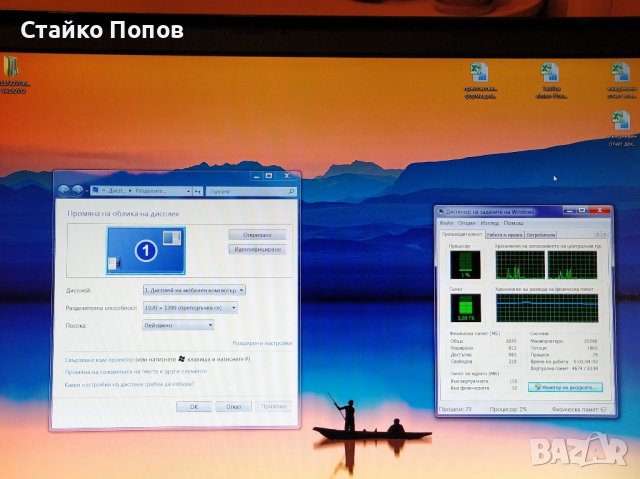Minimize the display settings window
This screenshot has height=479, width=640.
click(x=256, y=176)
